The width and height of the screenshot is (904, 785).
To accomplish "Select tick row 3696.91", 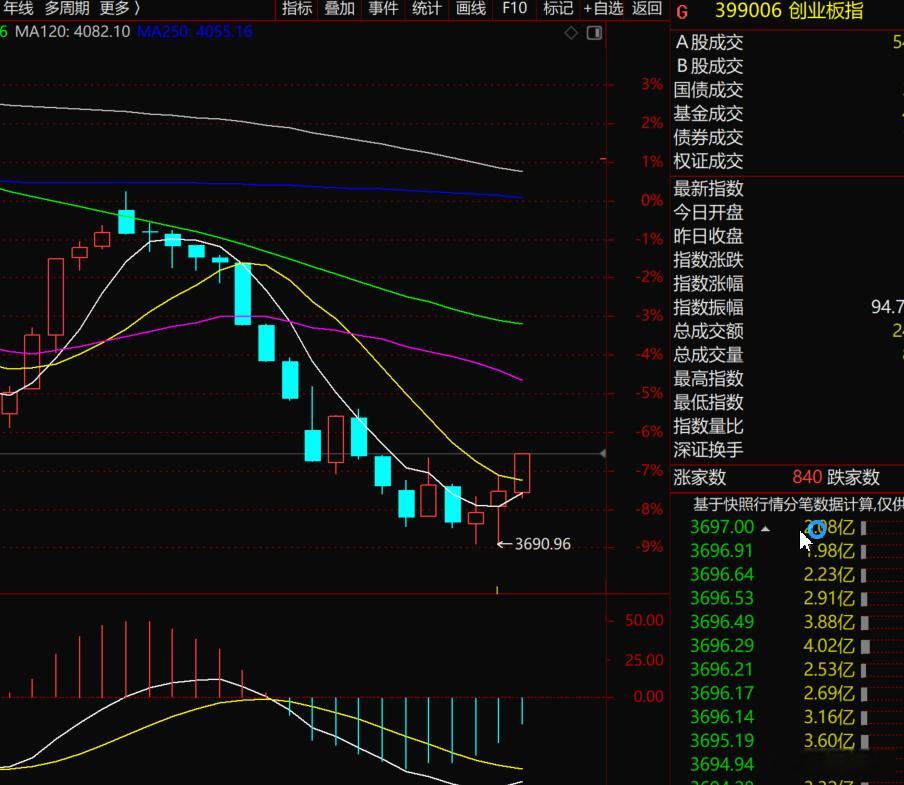I will (787, 551).
